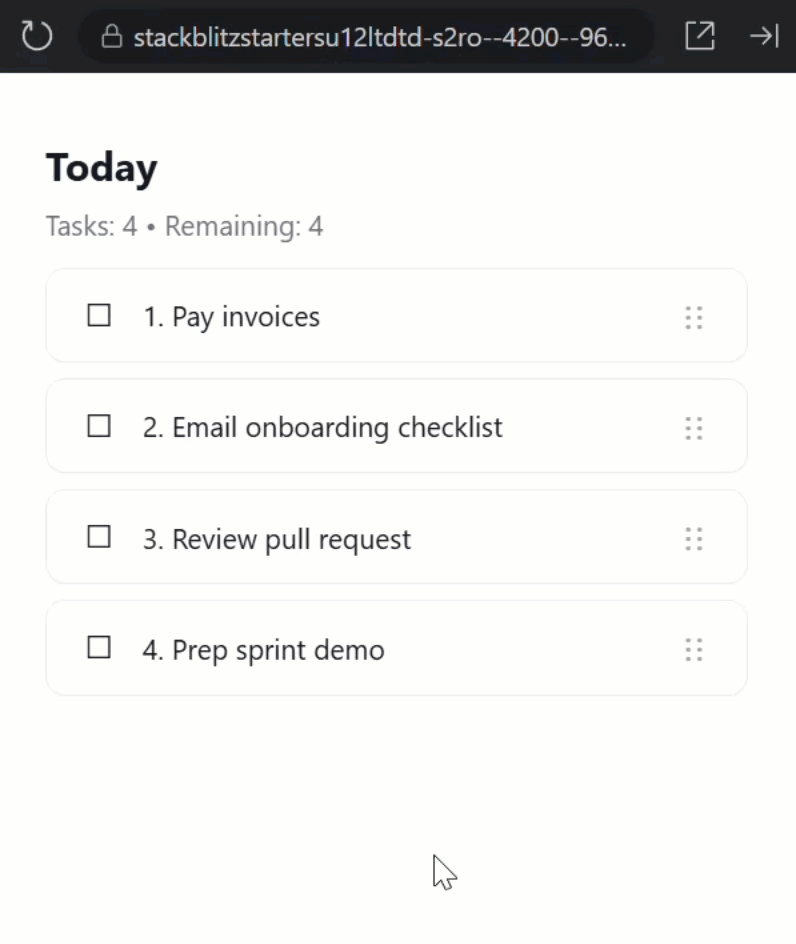Open the preview in a new tab
The height and width of the screenshot is (944, 796).
(700, 36)
